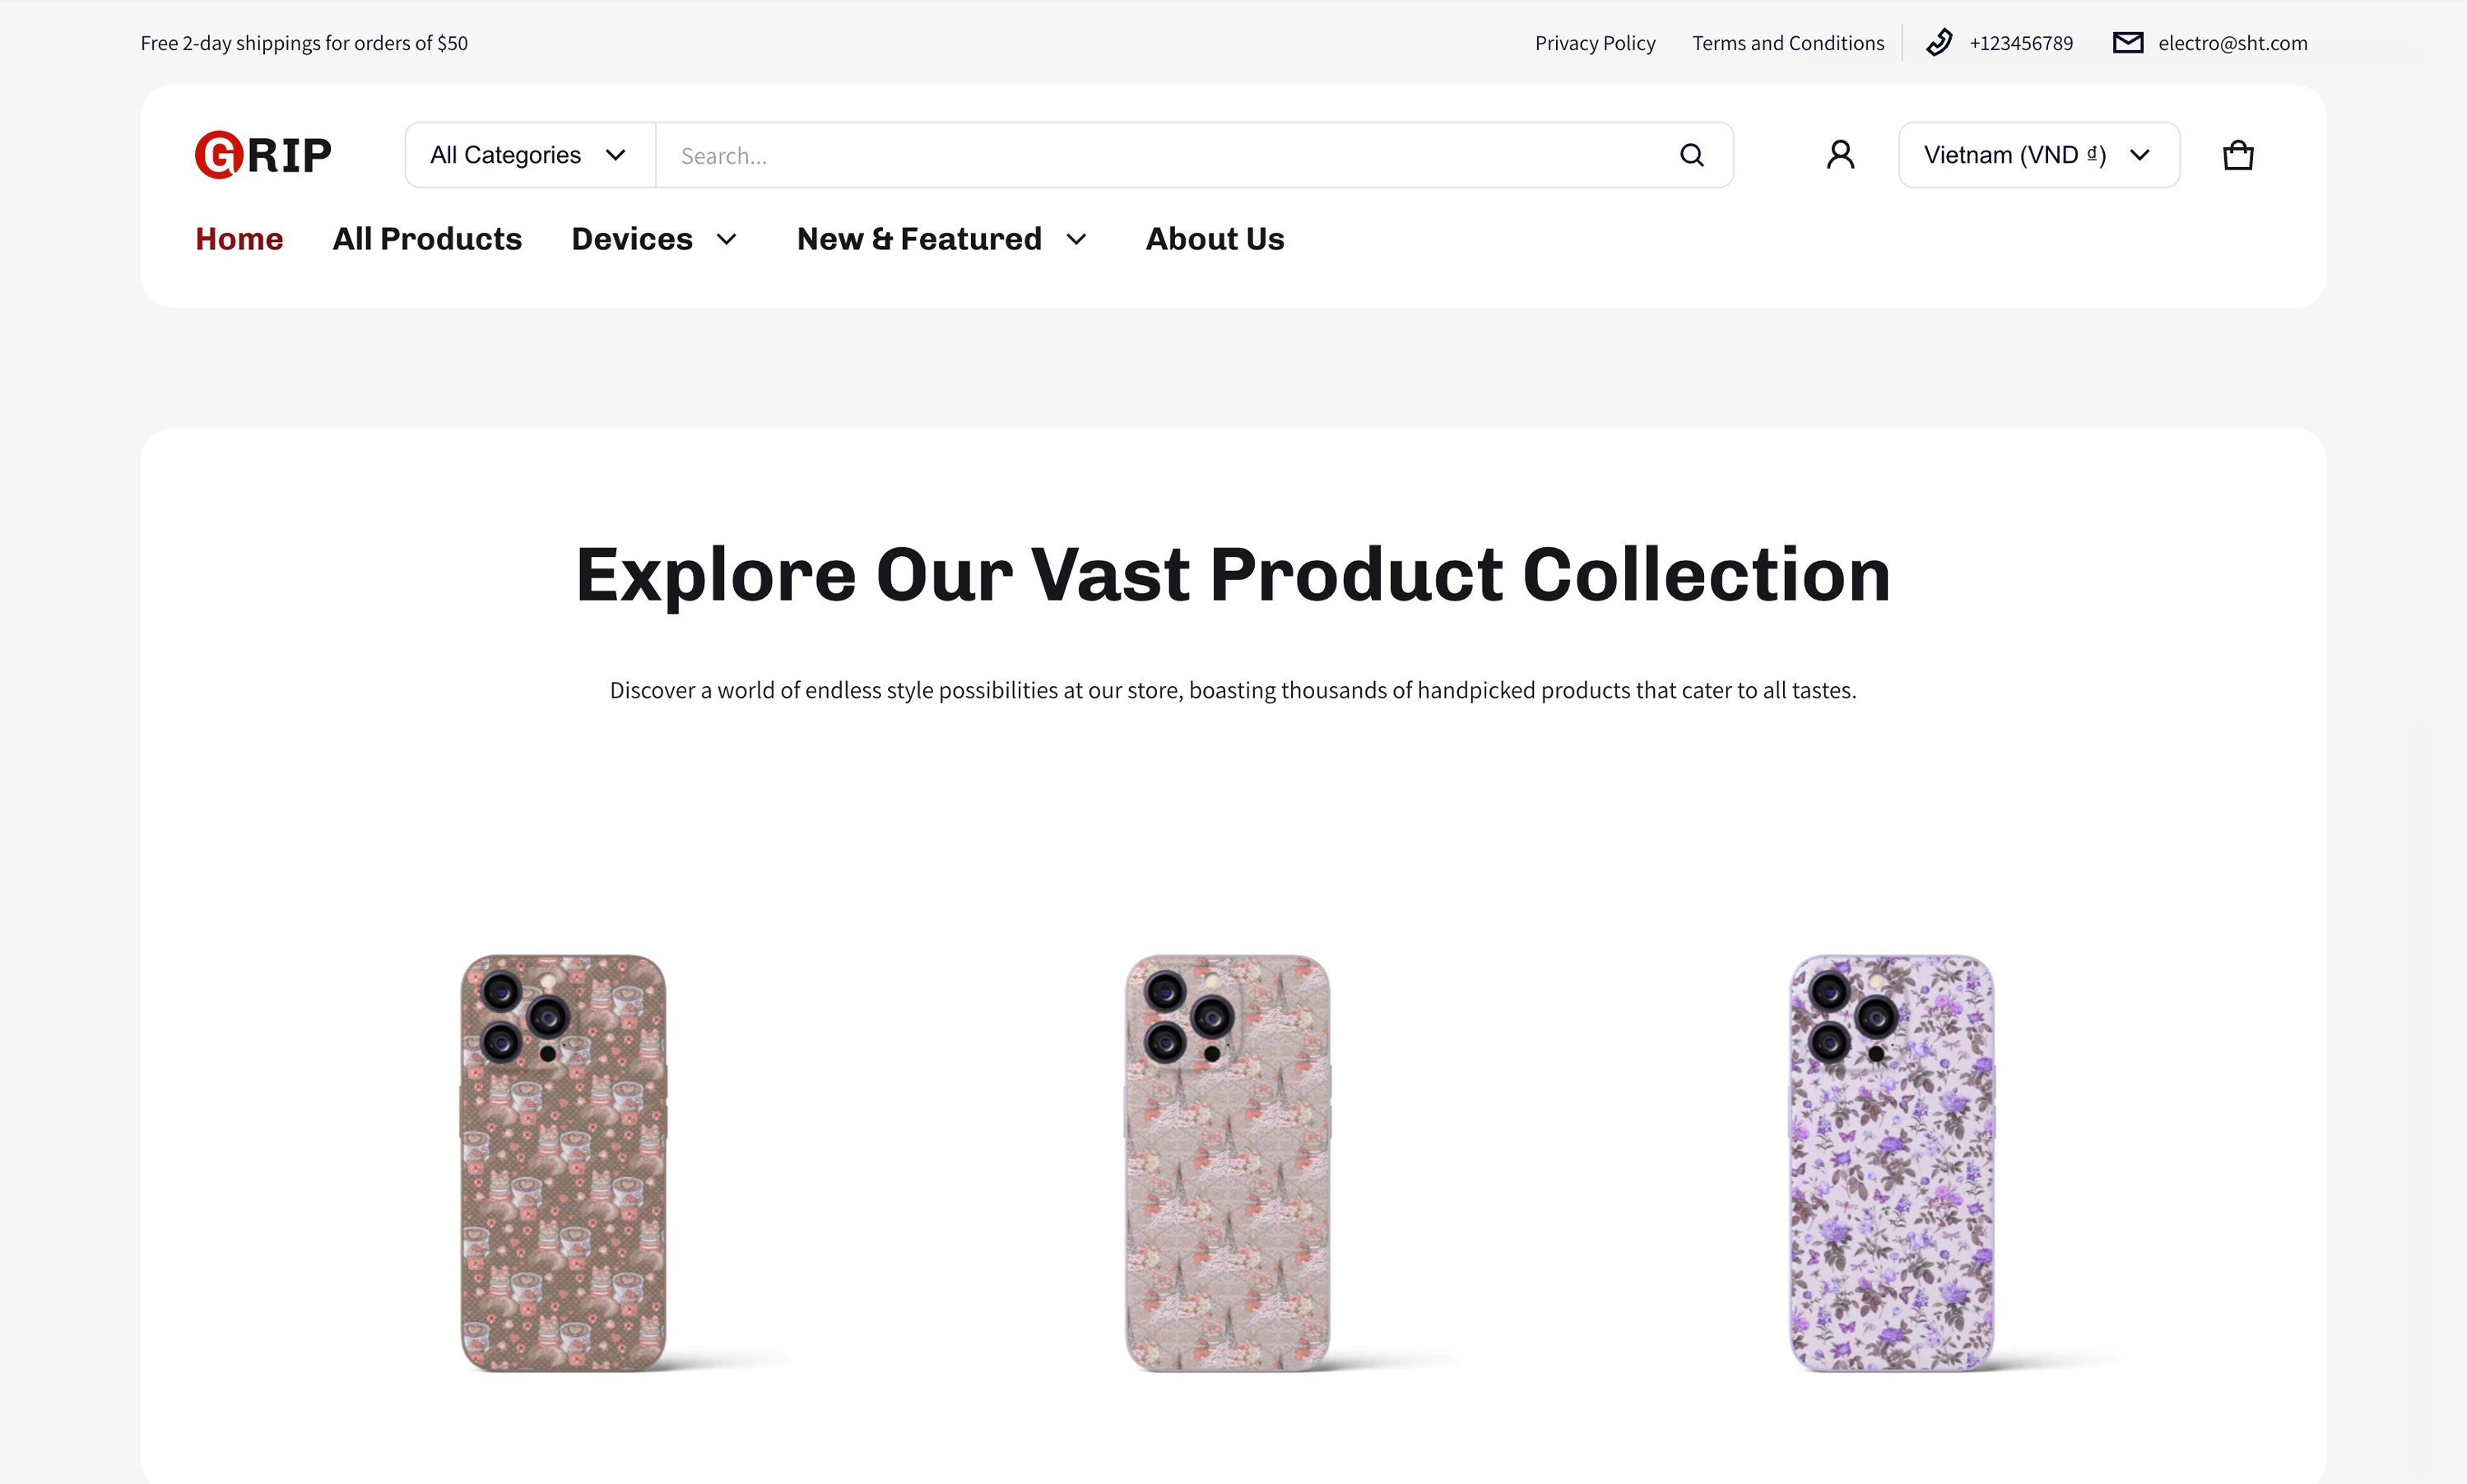
Task: Open the Vietnam (VND) currency selector
Action: 2038,155
